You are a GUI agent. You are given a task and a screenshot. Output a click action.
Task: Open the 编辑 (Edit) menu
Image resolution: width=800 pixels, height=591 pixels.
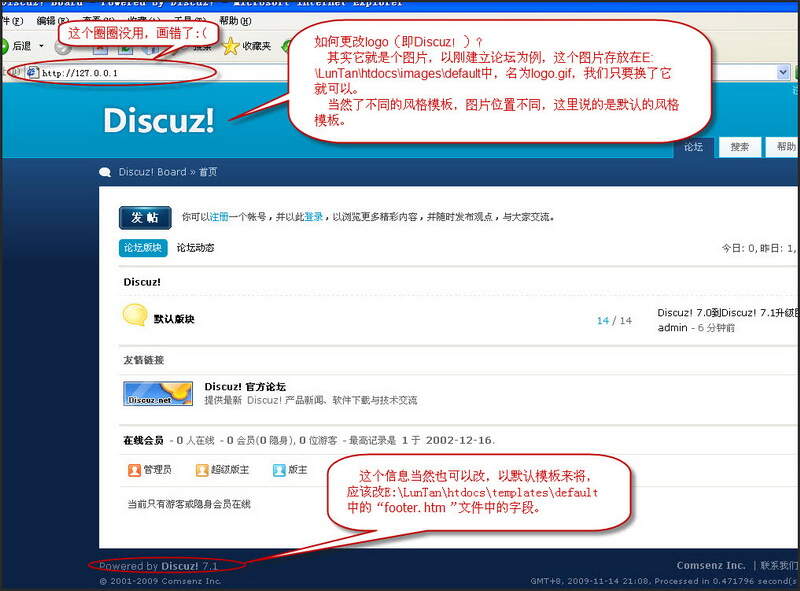pyautogui.click(x=53, y=21)
